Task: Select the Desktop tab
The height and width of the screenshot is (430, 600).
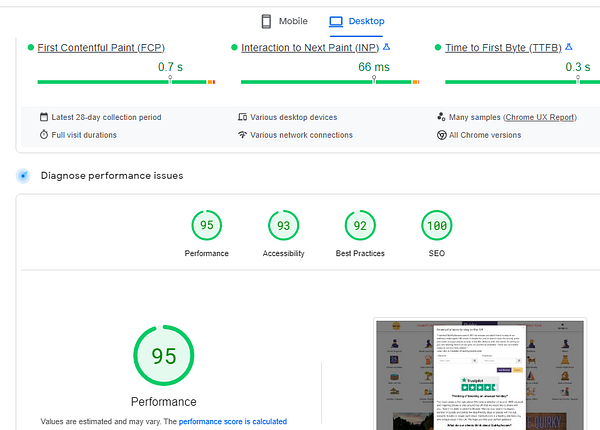Action: click(x=357, y=21)
